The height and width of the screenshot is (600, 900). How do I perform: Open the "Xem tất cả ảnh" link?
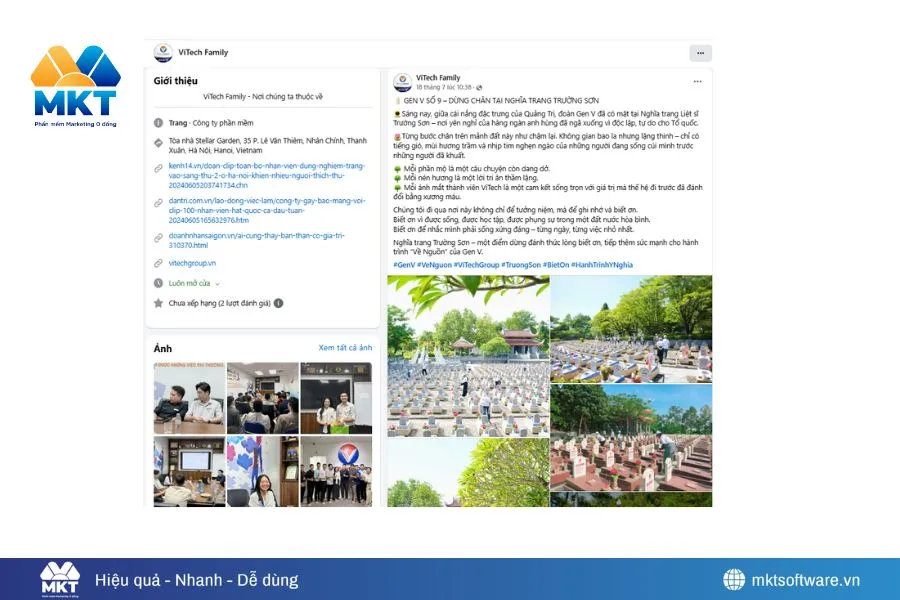tap(345, 348)
